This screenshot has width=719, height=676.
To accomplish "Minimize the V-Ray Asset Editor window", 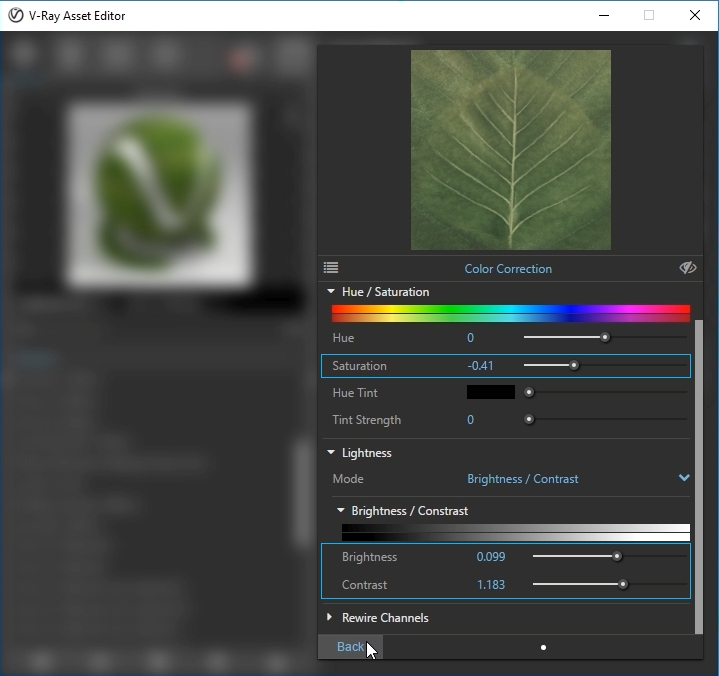I will point(603,16).
